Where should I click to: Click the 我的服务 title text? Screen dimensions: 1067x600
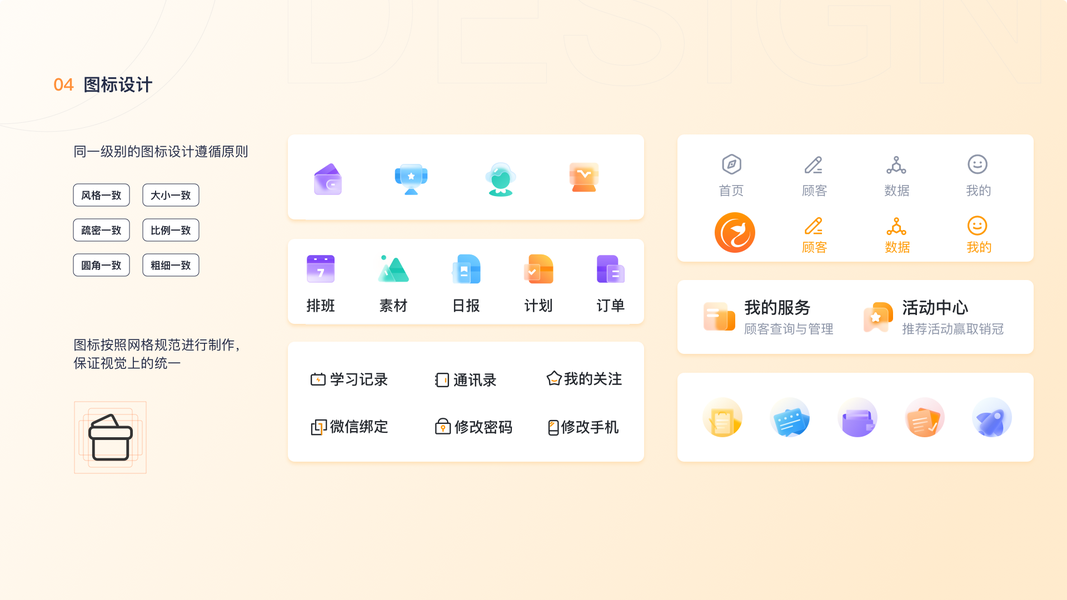777,307
